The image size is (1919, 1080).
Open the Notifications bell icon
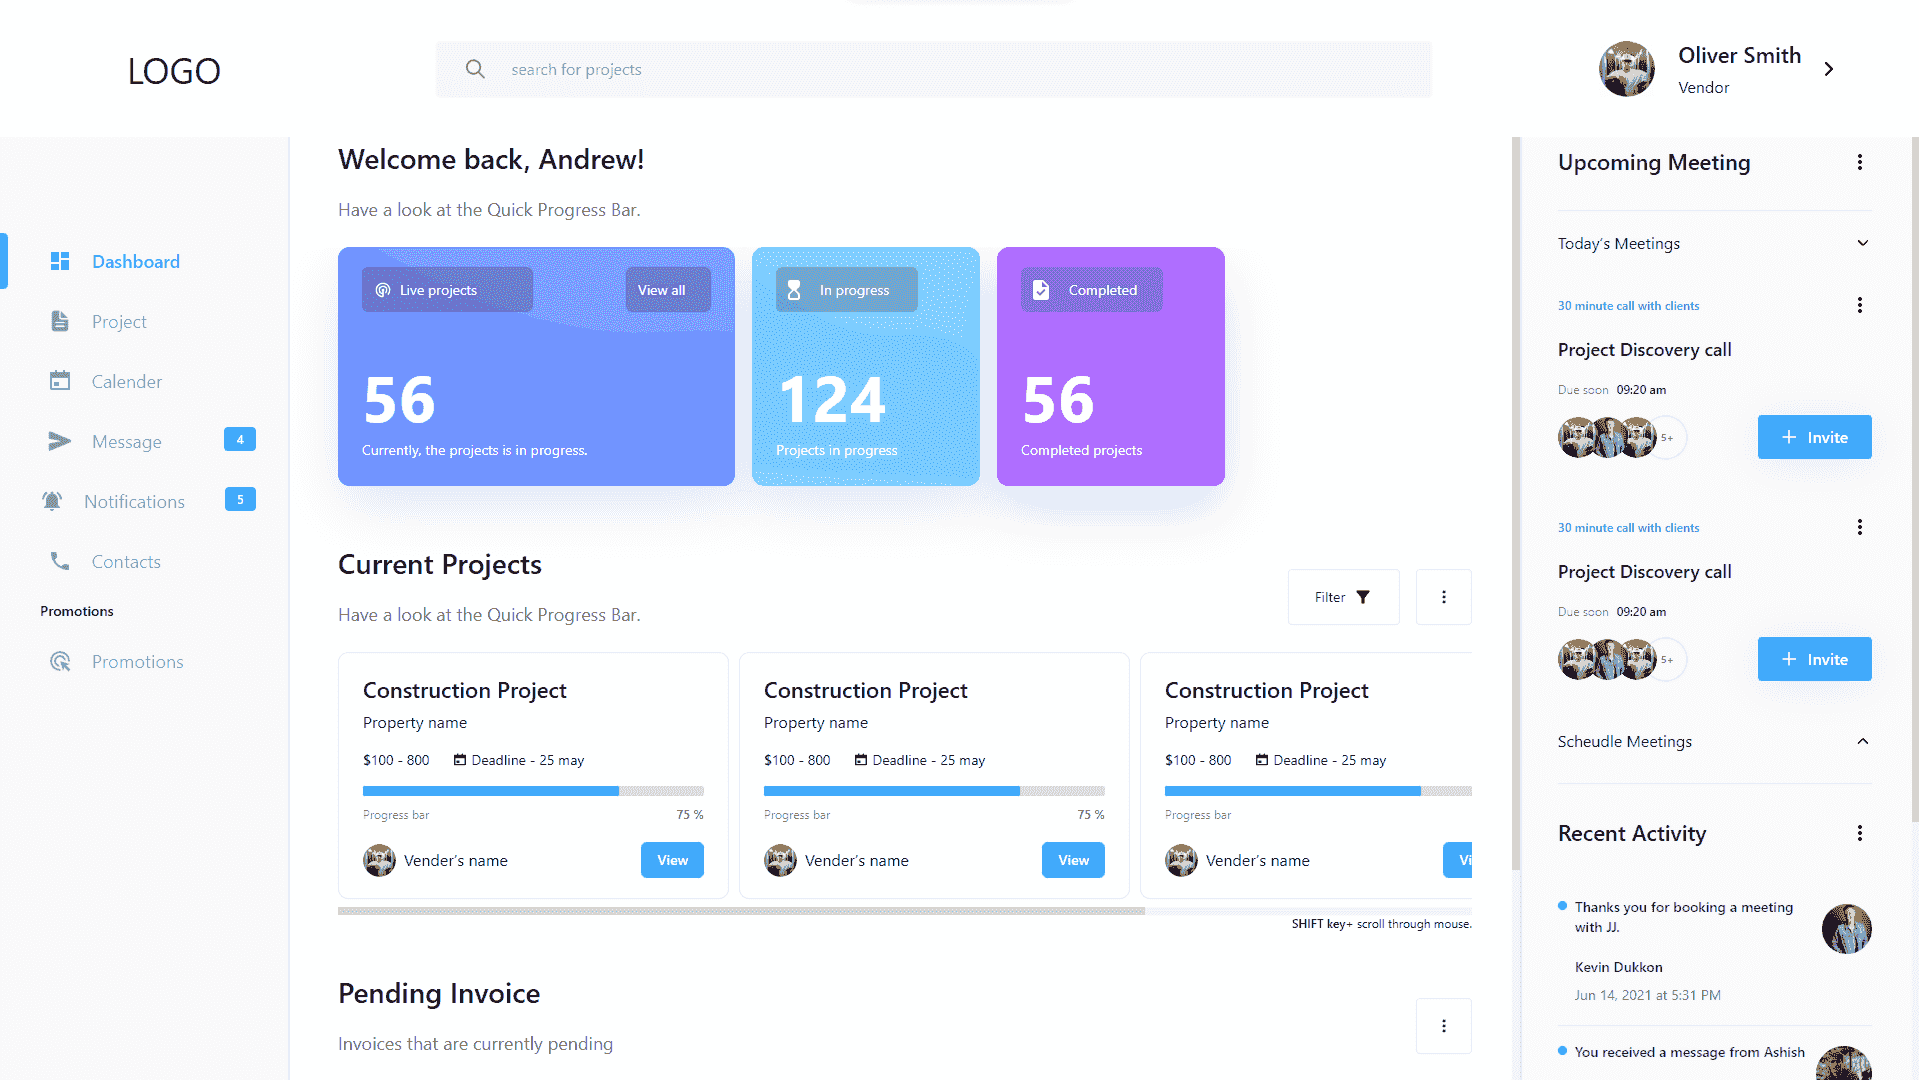(52, 501)
